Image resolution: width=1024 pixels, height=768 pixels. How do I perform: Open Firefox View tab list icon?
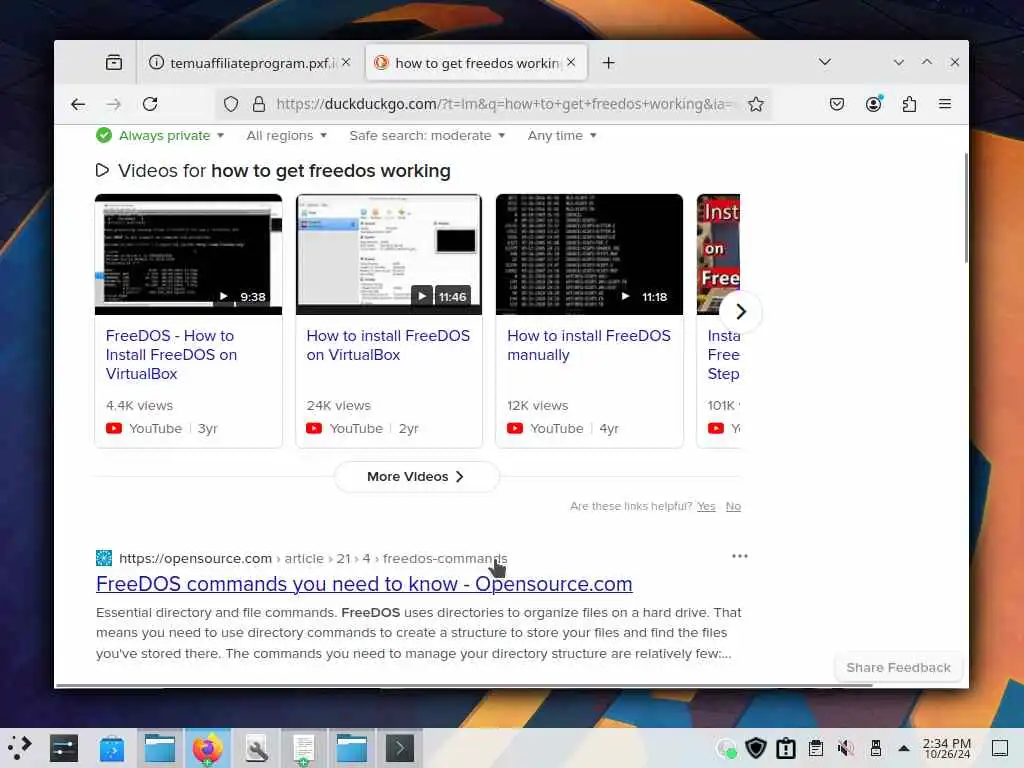point(114,63)
